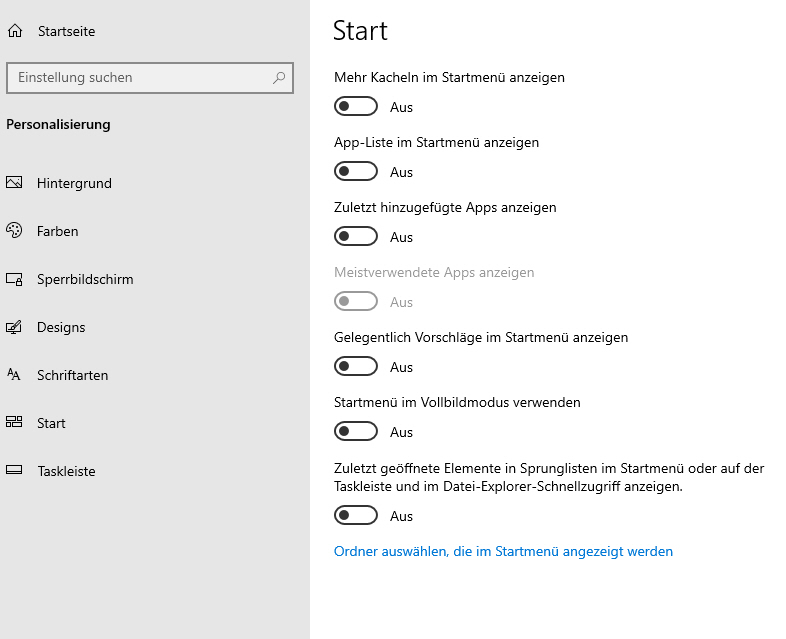Click the Taskleiste taskbar icon

tap(14, 470)
